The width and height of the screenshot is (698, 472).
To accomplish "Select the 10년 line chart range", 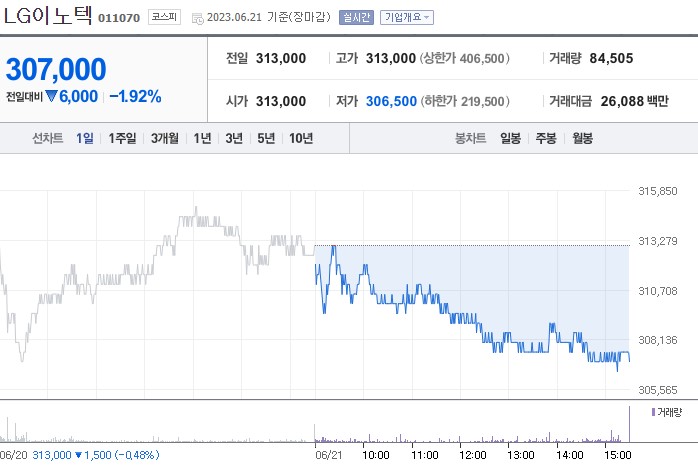I will point(301,138).
